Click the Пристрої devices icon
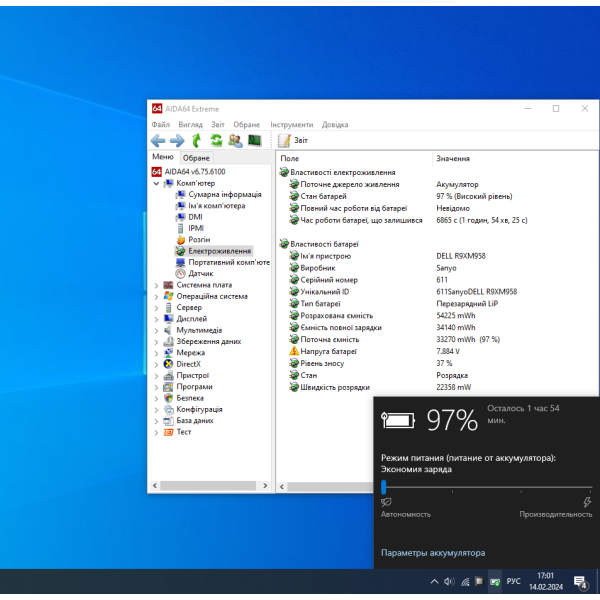This screenshot has height=600, width=600. tap(168, 375)
